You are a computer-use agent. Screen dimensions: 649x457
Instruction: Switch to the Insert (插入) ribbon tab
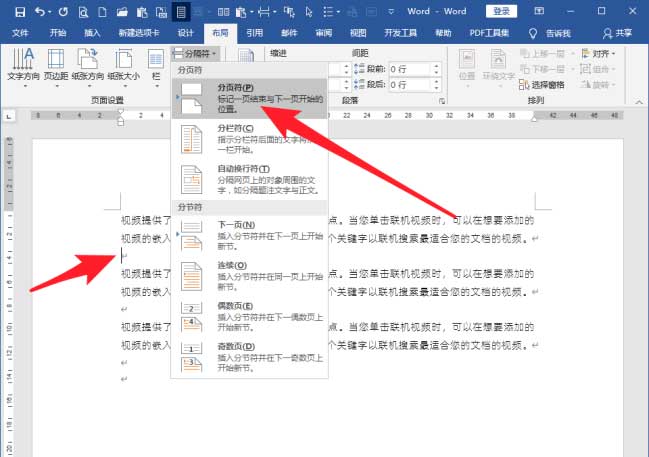[92, 32]
